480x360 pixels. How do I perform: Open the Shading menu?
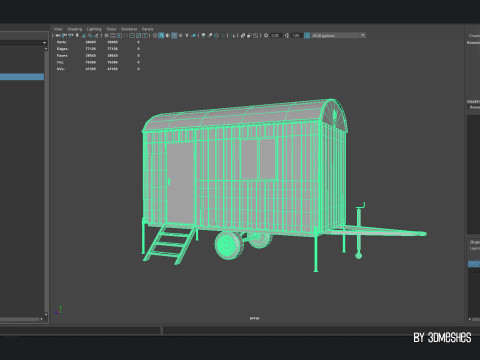pos(75,29)
